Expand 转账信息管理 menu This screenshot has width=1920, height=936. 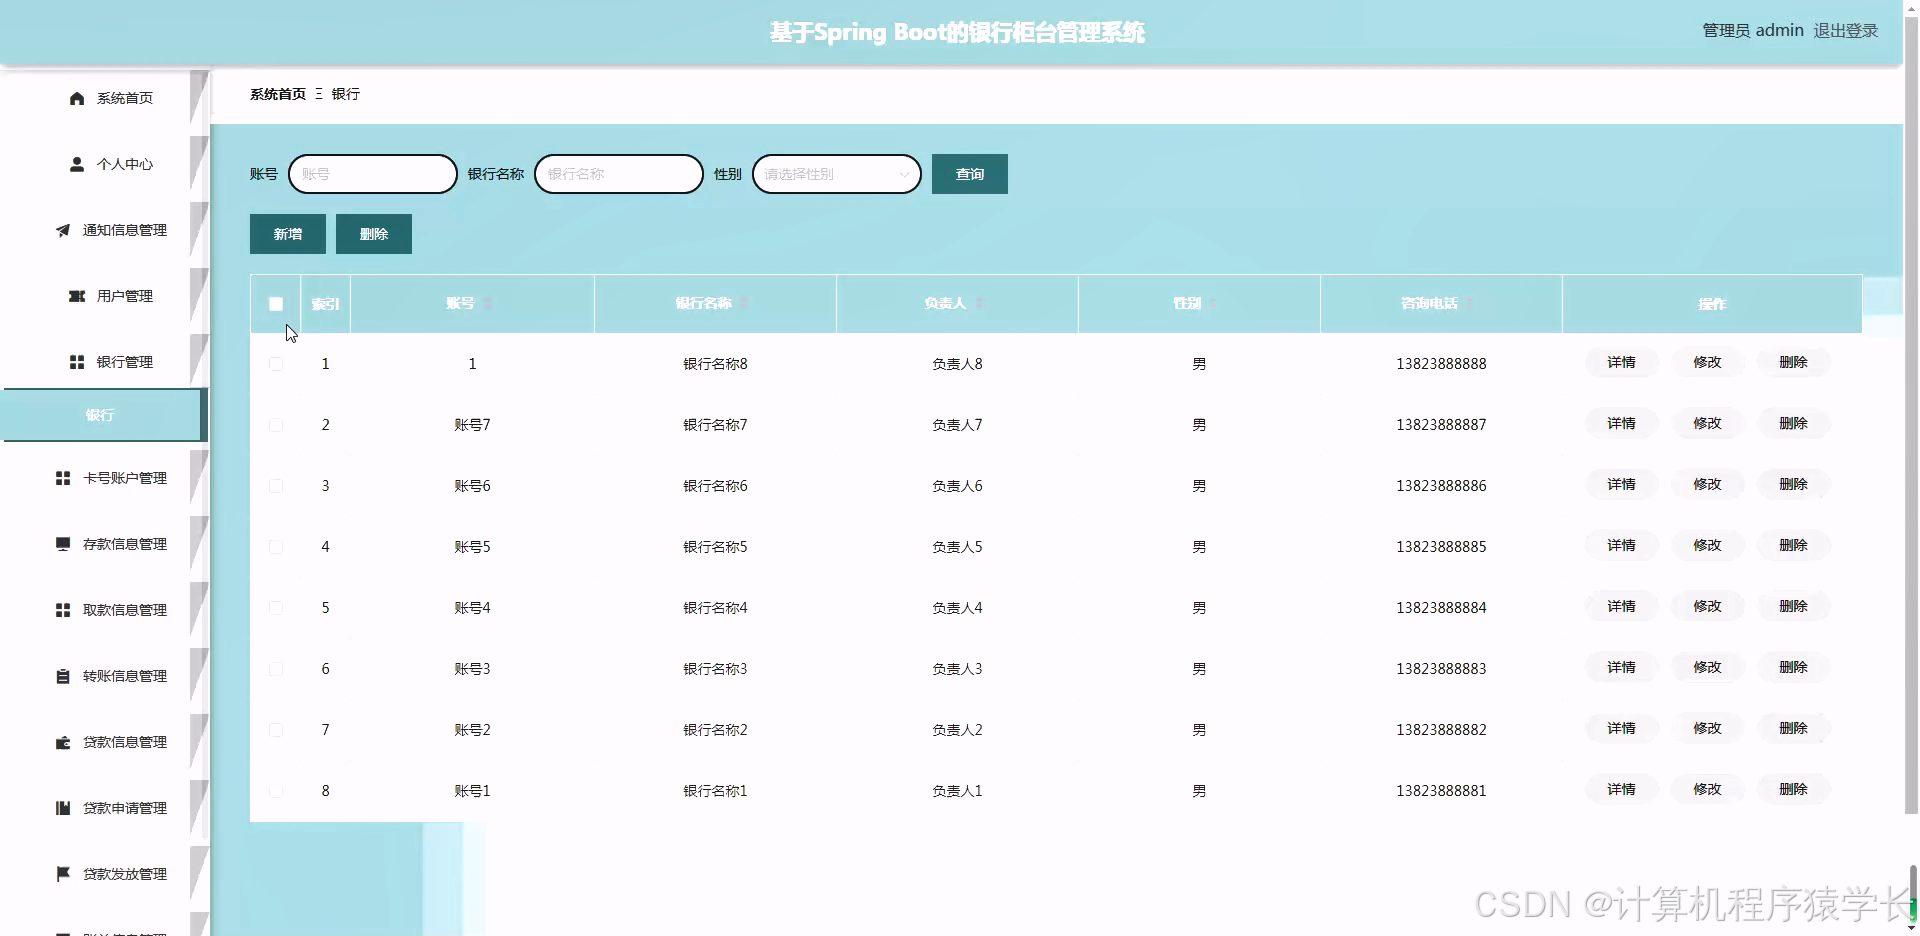[105, 676]
